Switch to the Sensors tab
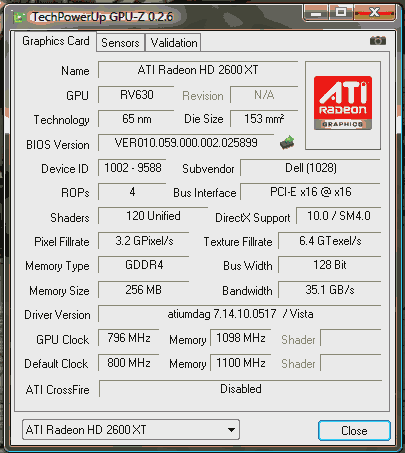The width and height of the screenshot is (405, 453). [120, 43]
